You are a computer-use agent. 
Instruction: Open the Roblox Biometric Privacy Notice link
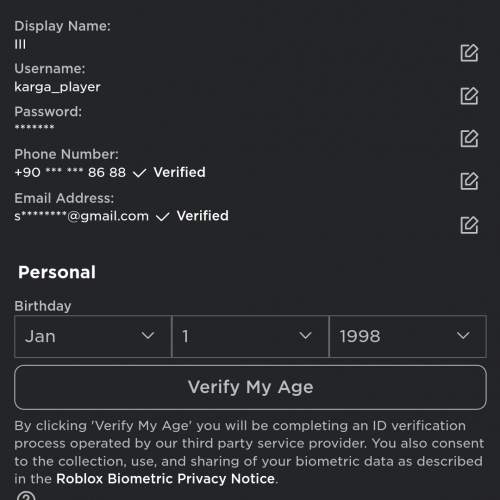click(165, 479)
